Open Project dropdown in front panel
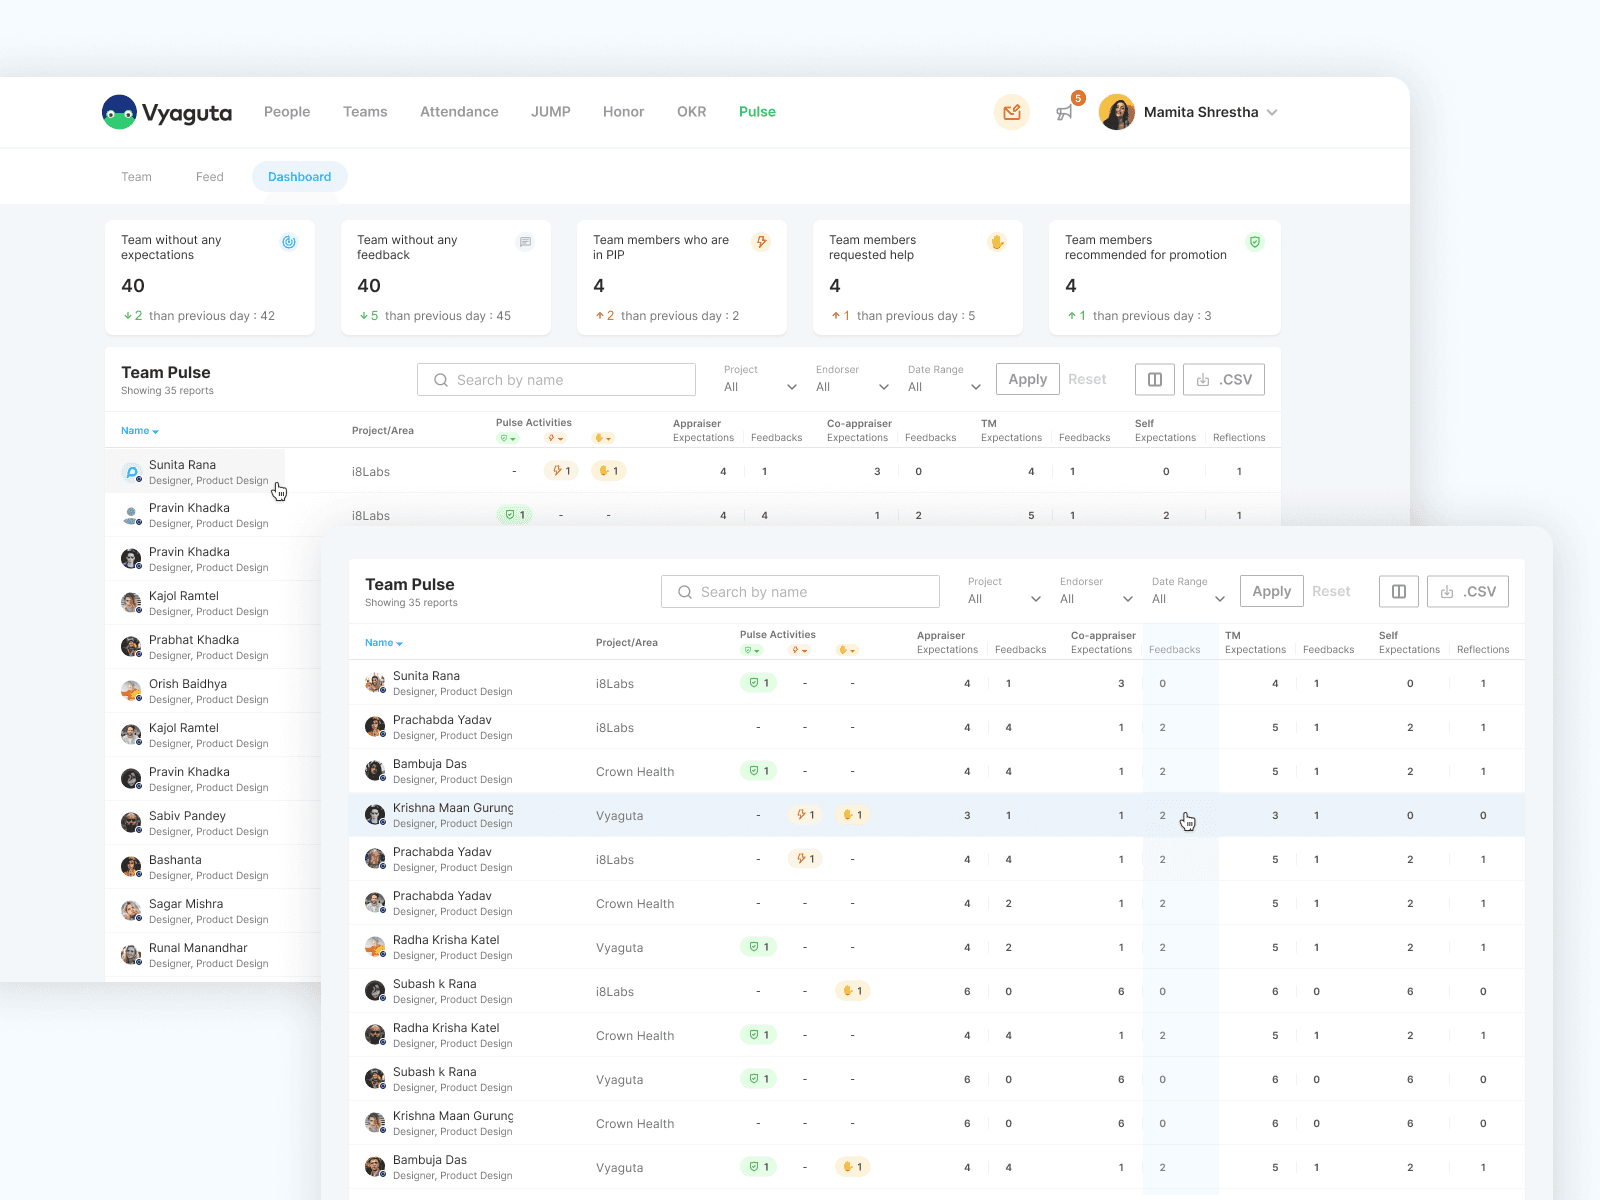Viewport: 1600px width, 1200px height. tap(1004, 599)
